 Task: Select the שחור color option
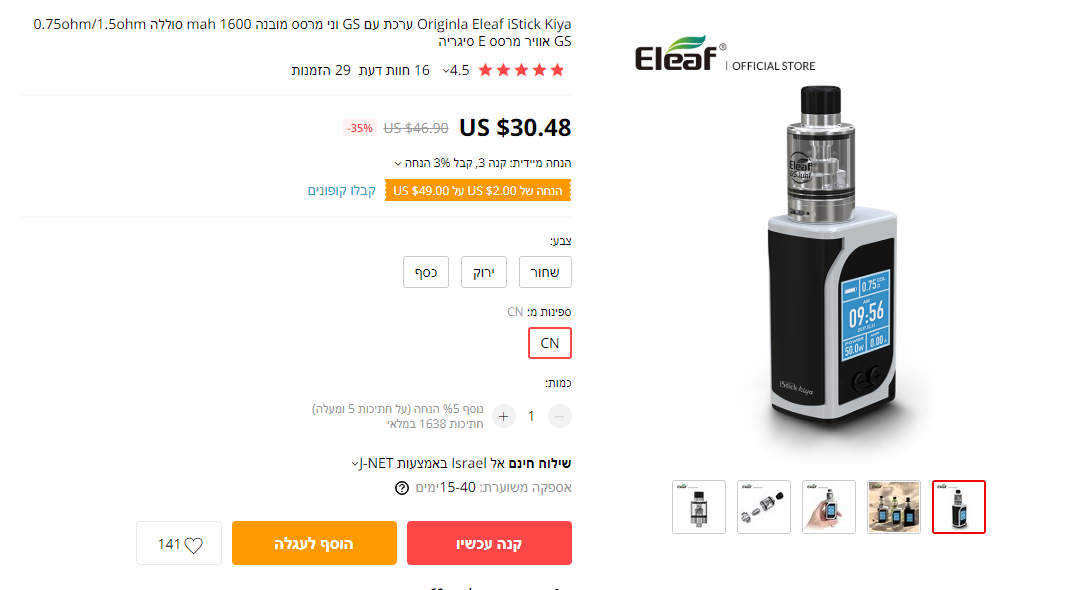(x=545, y=272)
